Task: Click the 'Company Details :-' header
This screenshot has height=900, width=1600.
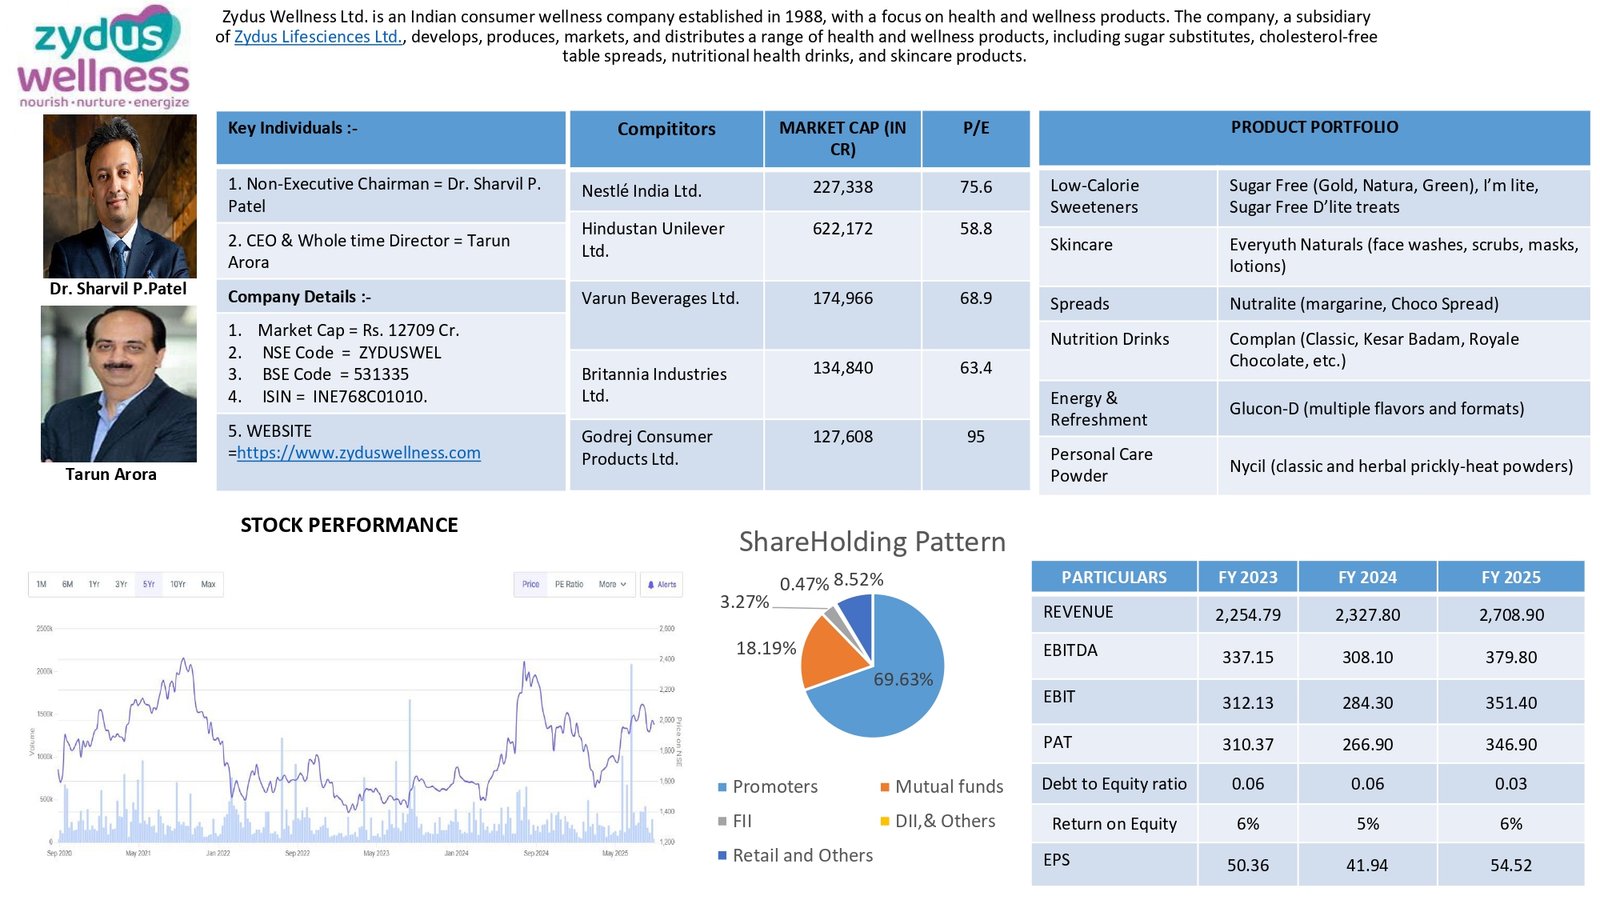Action: (391, 296)
